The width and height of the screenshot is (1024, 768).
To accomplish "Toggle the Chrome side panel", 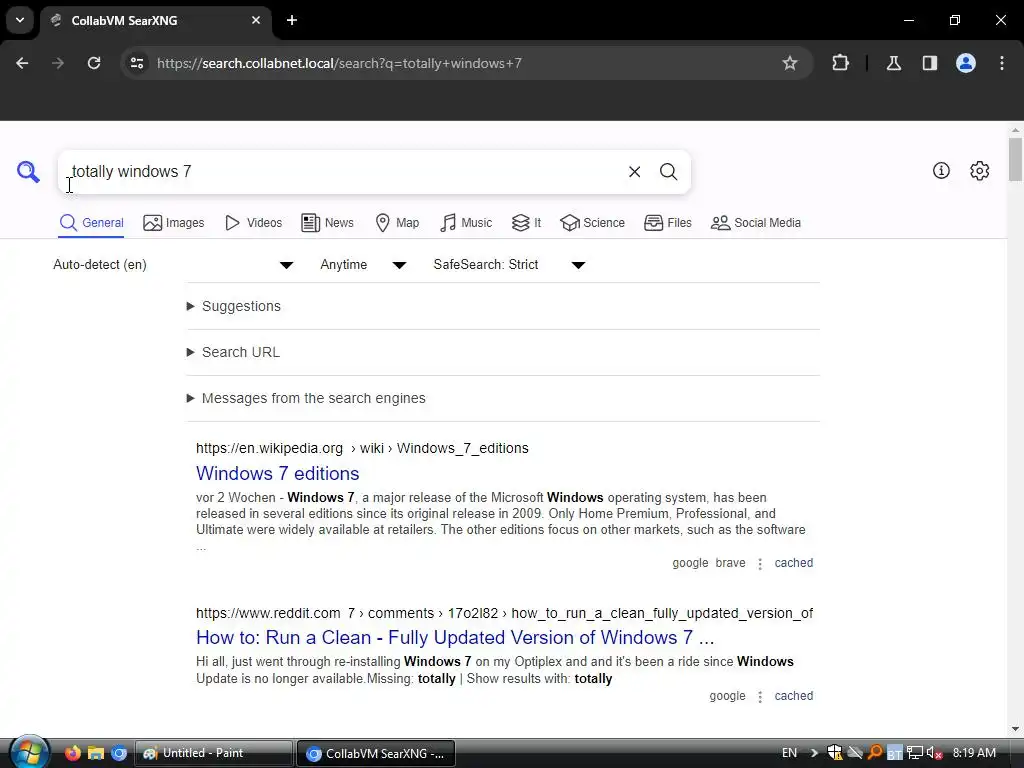I will tap(930, 63).
